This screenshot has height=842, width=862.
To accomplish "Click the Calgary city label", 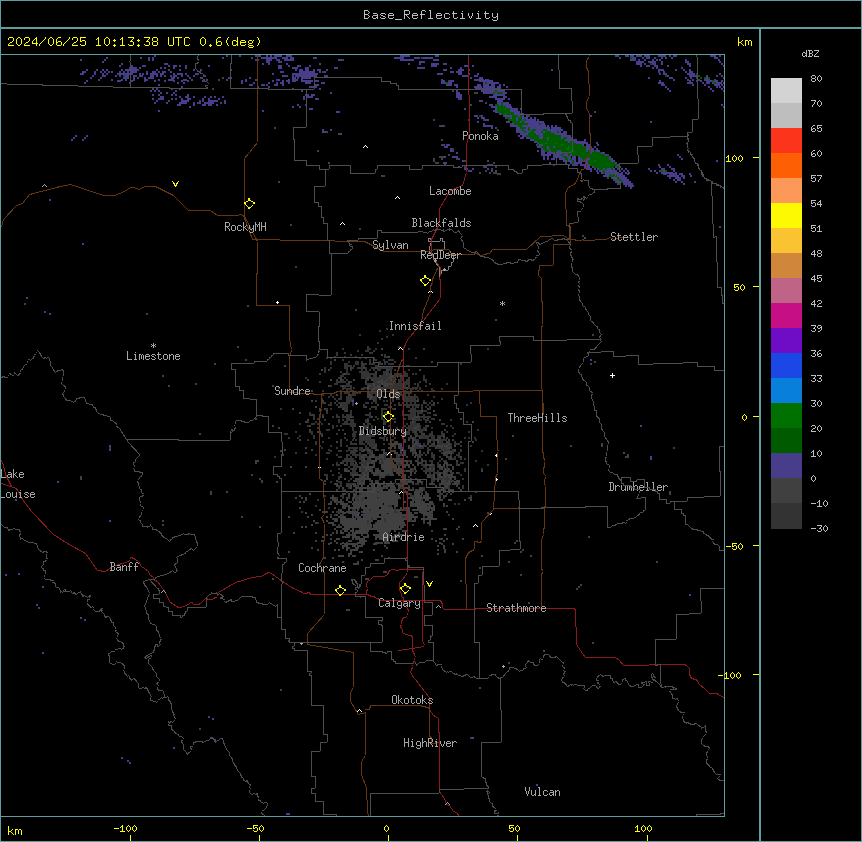I will pyautogui.click(x=400, y=603).
